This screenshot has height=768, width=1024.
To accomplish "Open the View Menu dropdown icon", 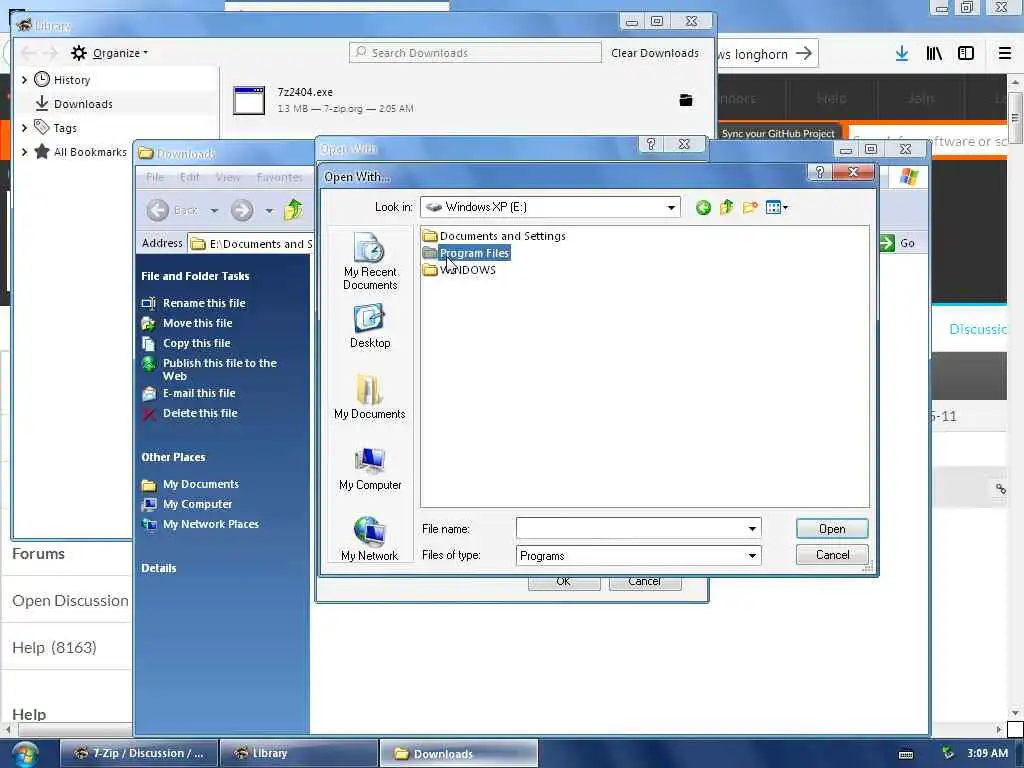I will tap(776, 208).
